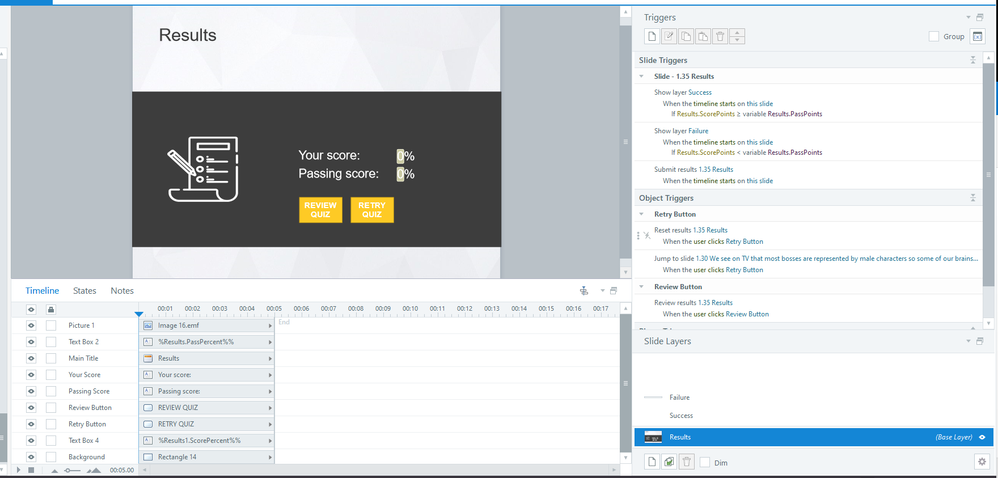Select the Results base layer
The image size is (998, 478).
point(812,437)
